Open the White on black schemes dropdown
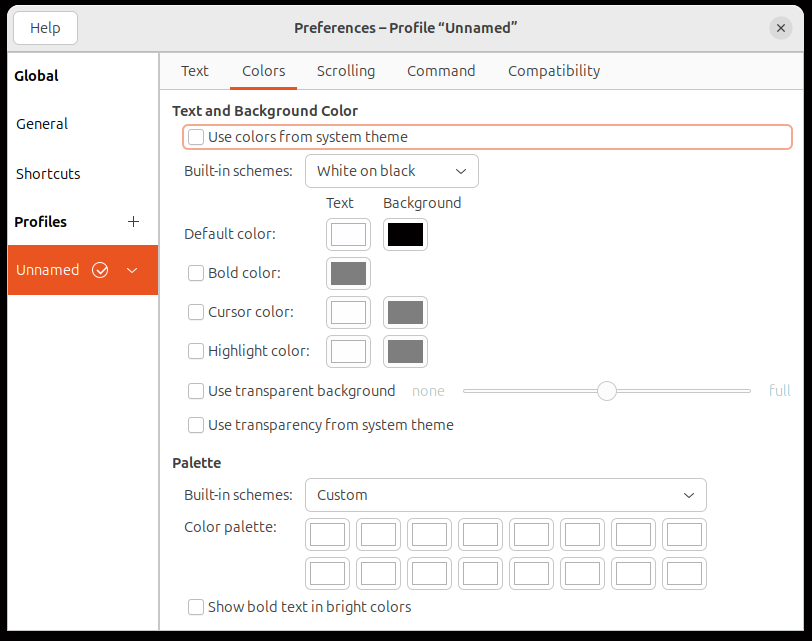The width and height of the screenshot is (812, 641). click(x=392, y=171)
